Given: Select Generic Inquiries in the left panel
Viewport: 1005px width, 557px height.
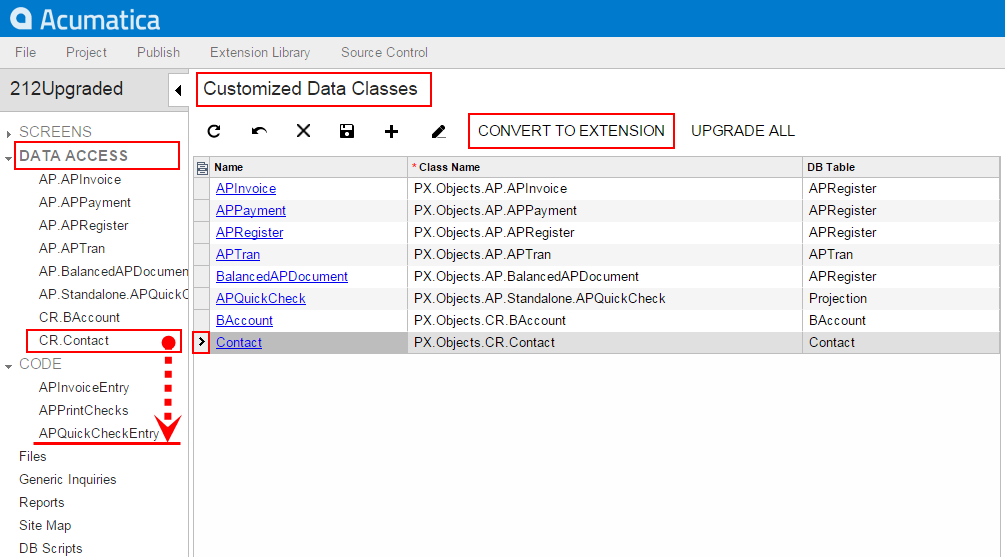Looking at the screenshot, I should tap(68, 479).
